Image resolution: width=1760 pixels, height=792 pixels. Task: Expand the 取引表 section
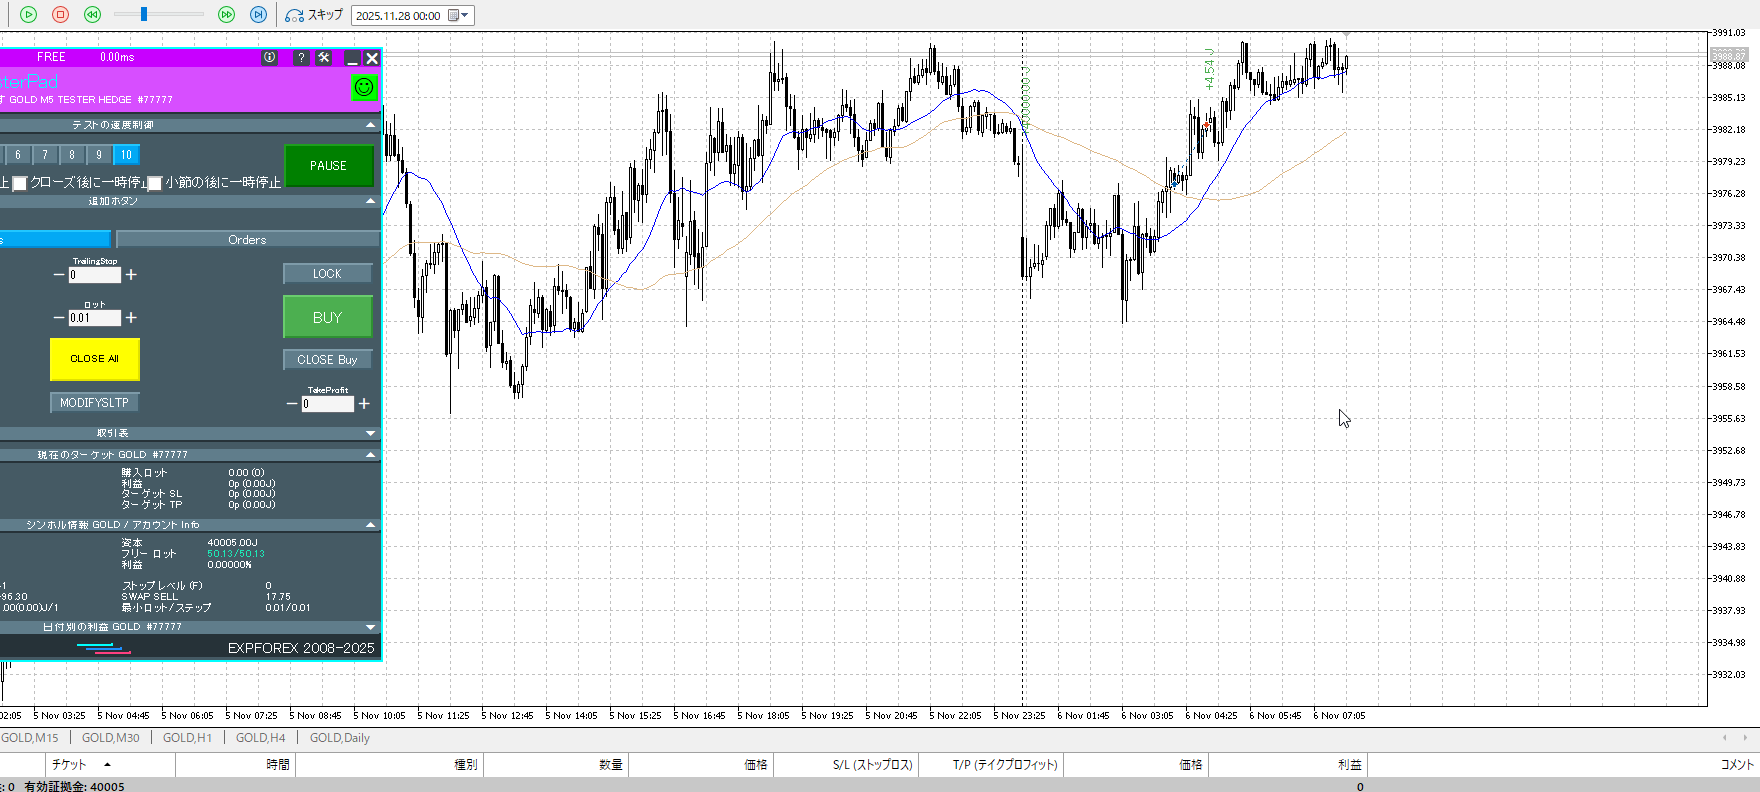[x=371, y=433]
